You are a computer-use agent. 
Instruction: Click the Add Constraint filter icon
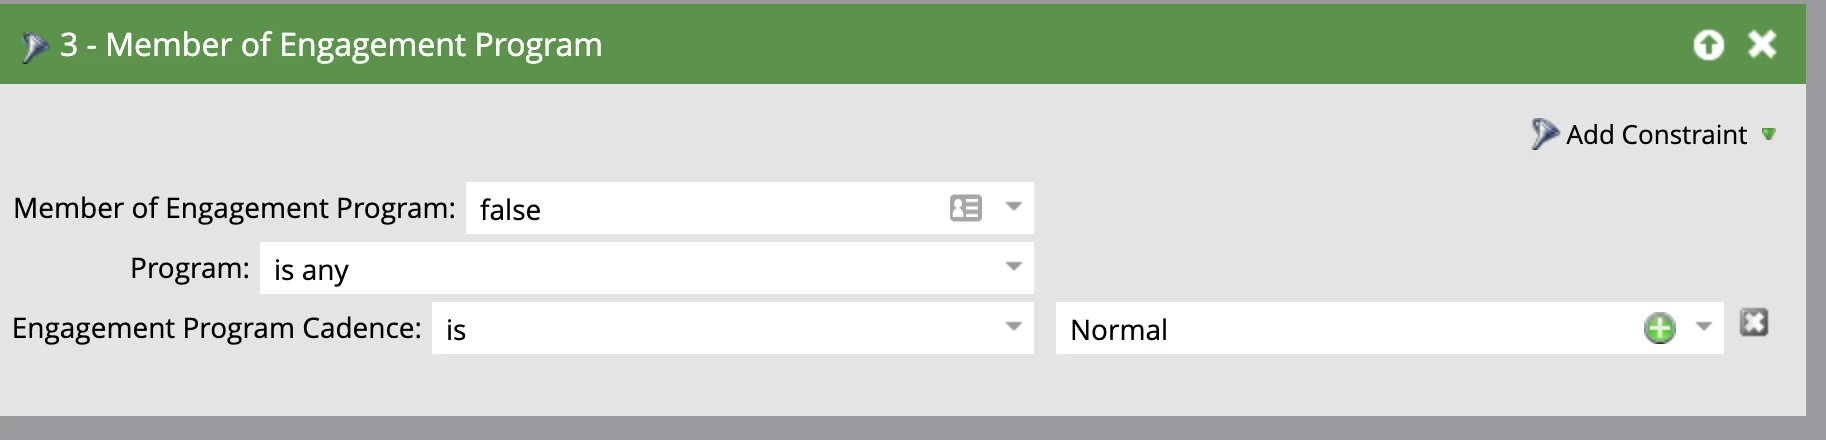(1544, 134)
